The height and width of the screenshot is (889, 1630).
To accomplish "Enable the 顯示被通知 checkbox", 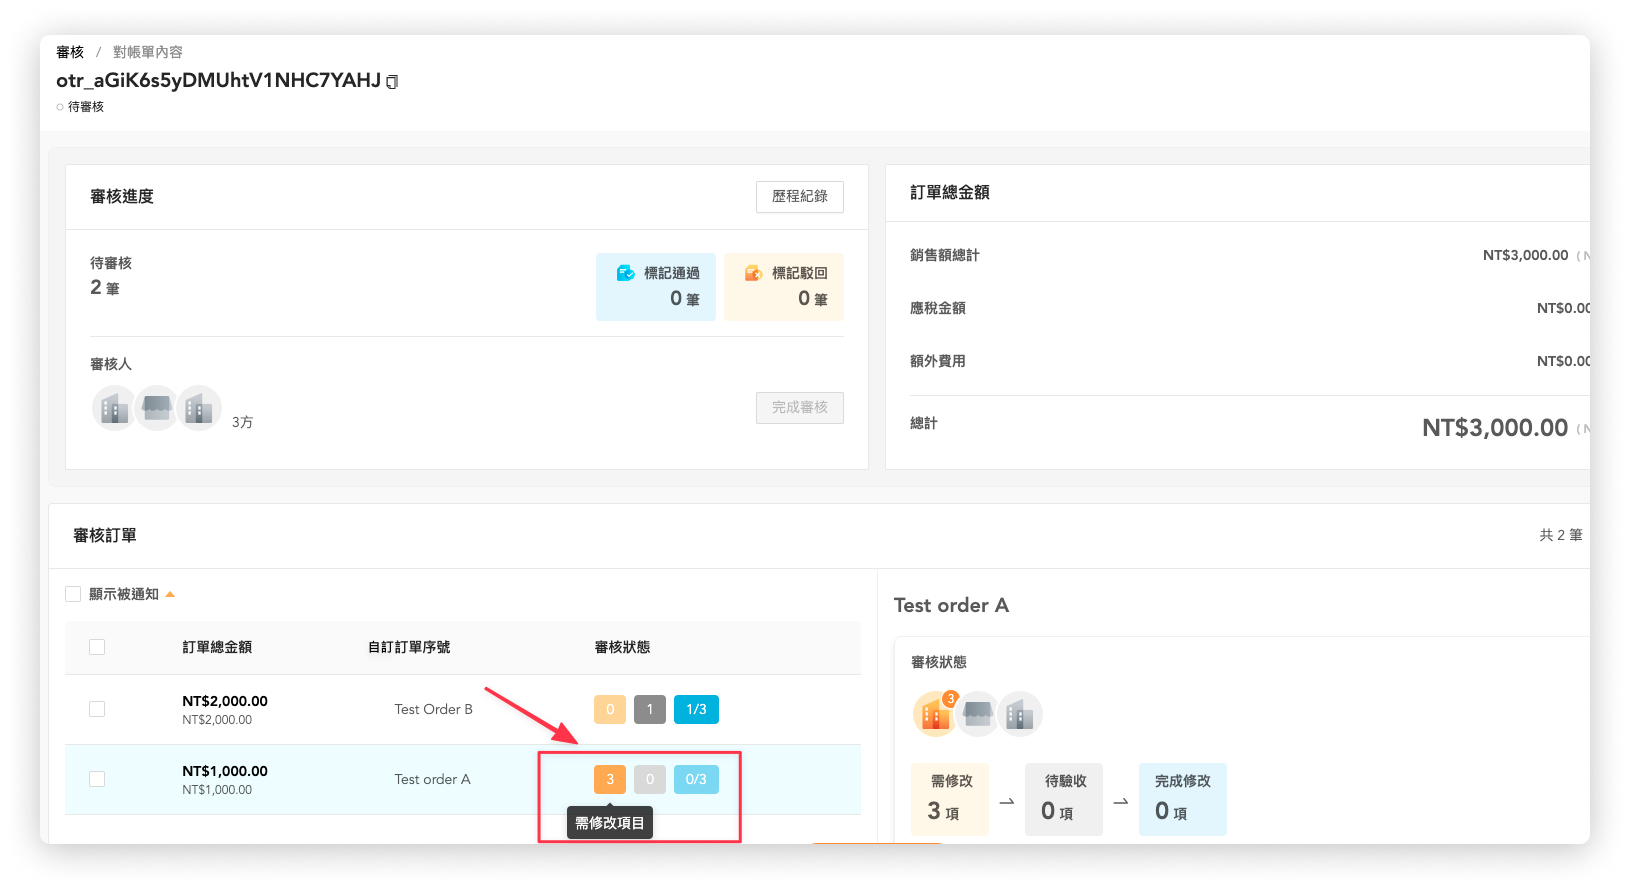I will click(73, 594).
